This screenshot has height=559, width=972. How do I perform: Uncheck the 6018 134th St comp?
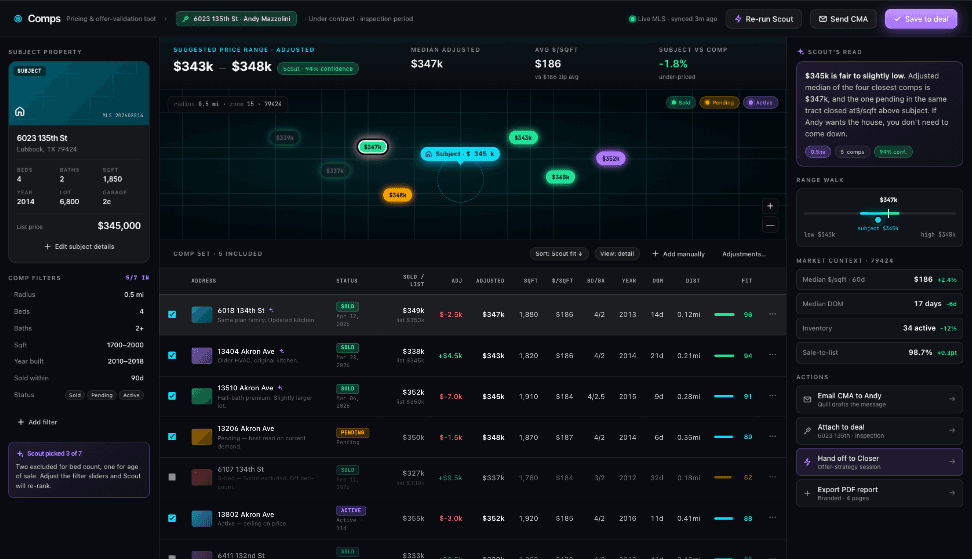point(172,314)
